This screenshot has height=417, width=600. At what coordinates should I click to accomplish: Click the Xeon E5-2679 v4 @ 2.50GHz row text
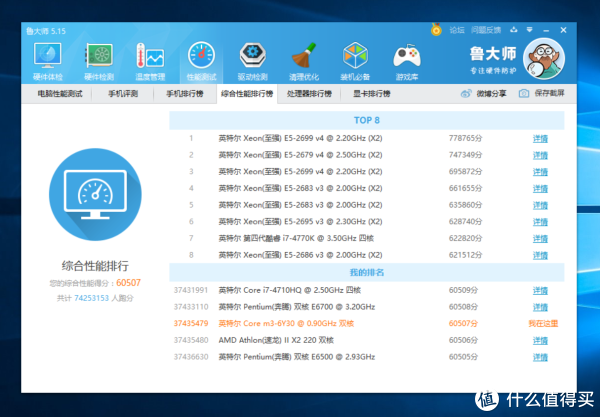(x=300, y=155)
